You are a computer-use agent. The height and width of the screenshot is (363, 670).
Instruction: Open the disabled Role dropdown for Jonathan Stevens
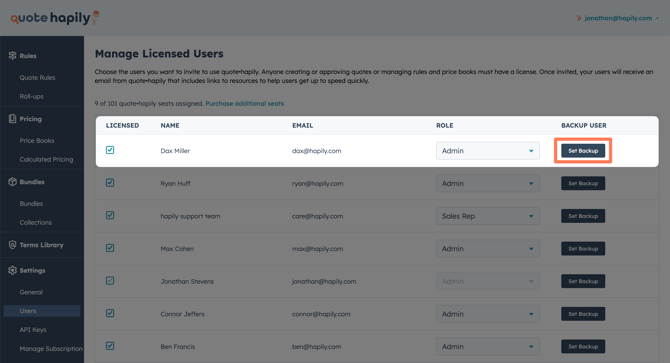pyautogui.click(x=488, y=281)
